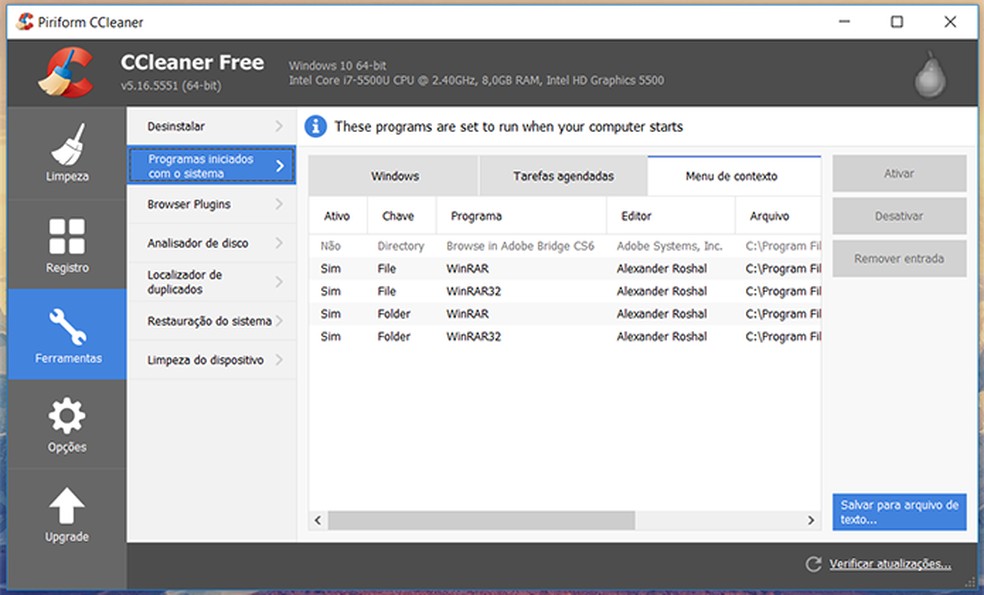This screenshot has width=984, height=595.
Task: Expand the Desinstalar section chevron
Action: click(281, 126)
